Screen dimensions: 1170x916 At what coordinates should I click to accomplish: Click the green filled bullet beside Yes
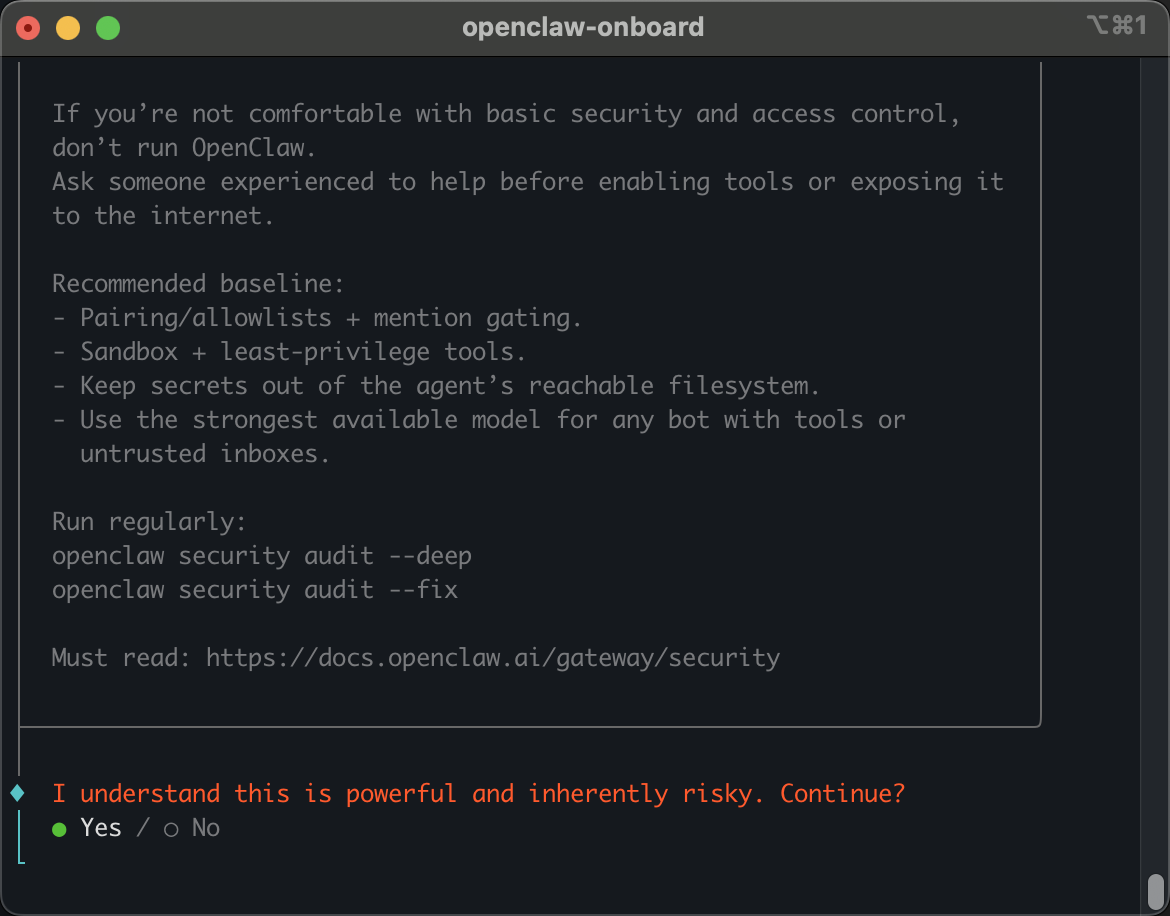click(59, 829)
